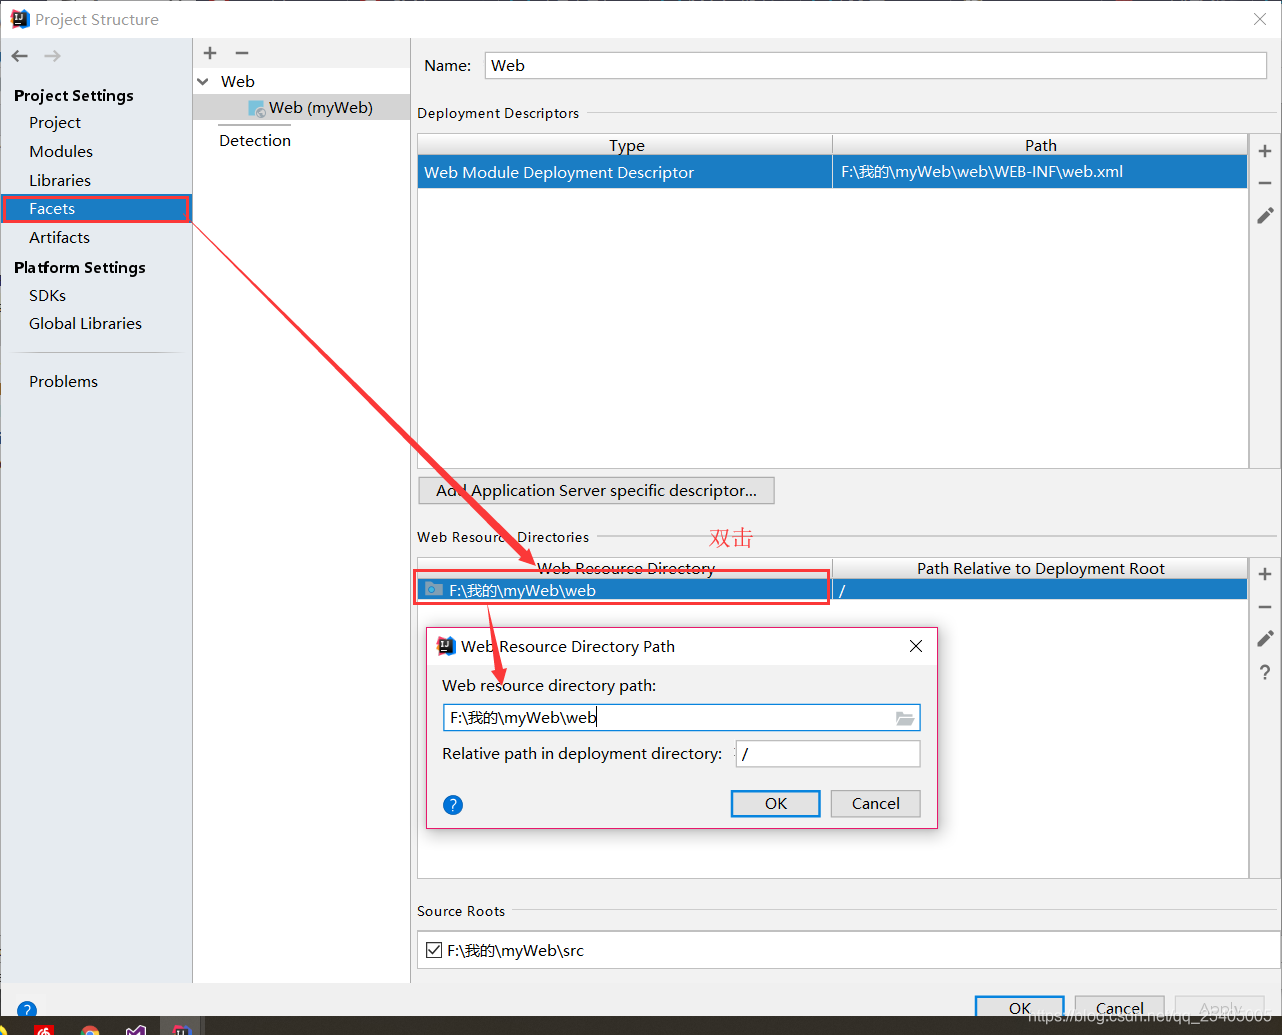
Task: Open Project Structure help at the bottom left
Action: [x=27, y=1009]
